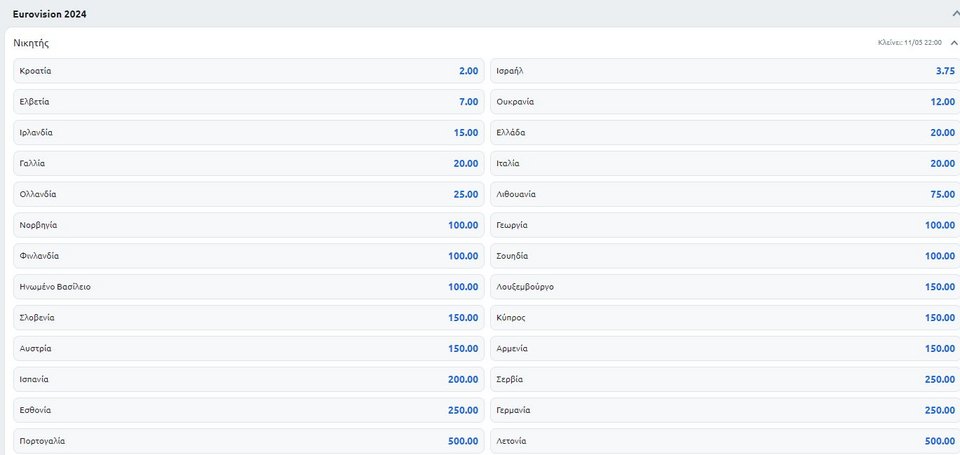Pick Ουκρανία odds 12.00

pos(725,102)
